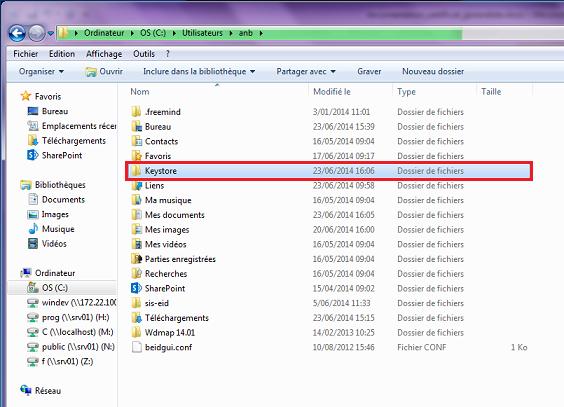Open recent locations dropdown beside navigation arrows
The image size is (564, 407).
(51, 33)
